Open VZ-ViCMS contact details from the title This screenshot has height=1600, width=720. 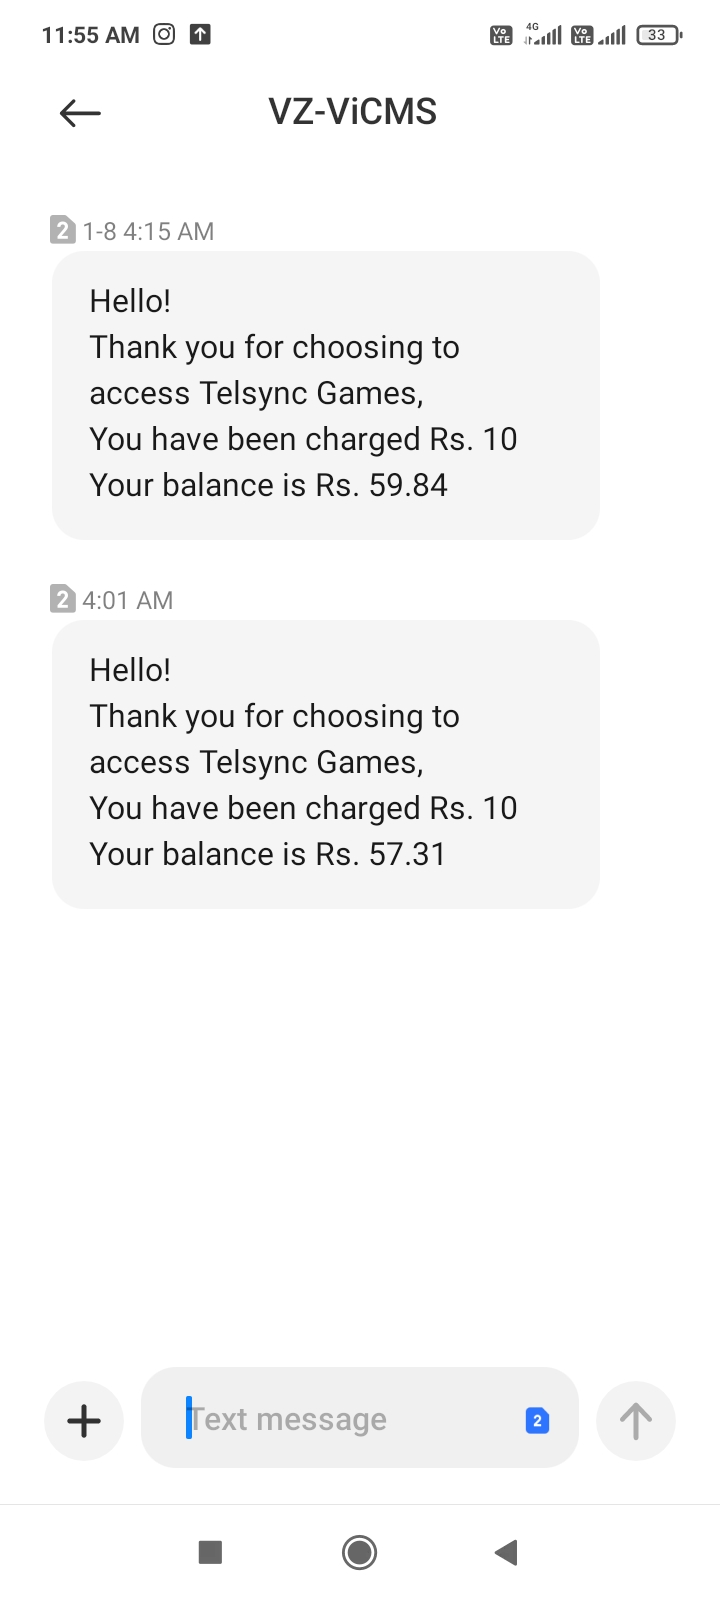point(352,112)
